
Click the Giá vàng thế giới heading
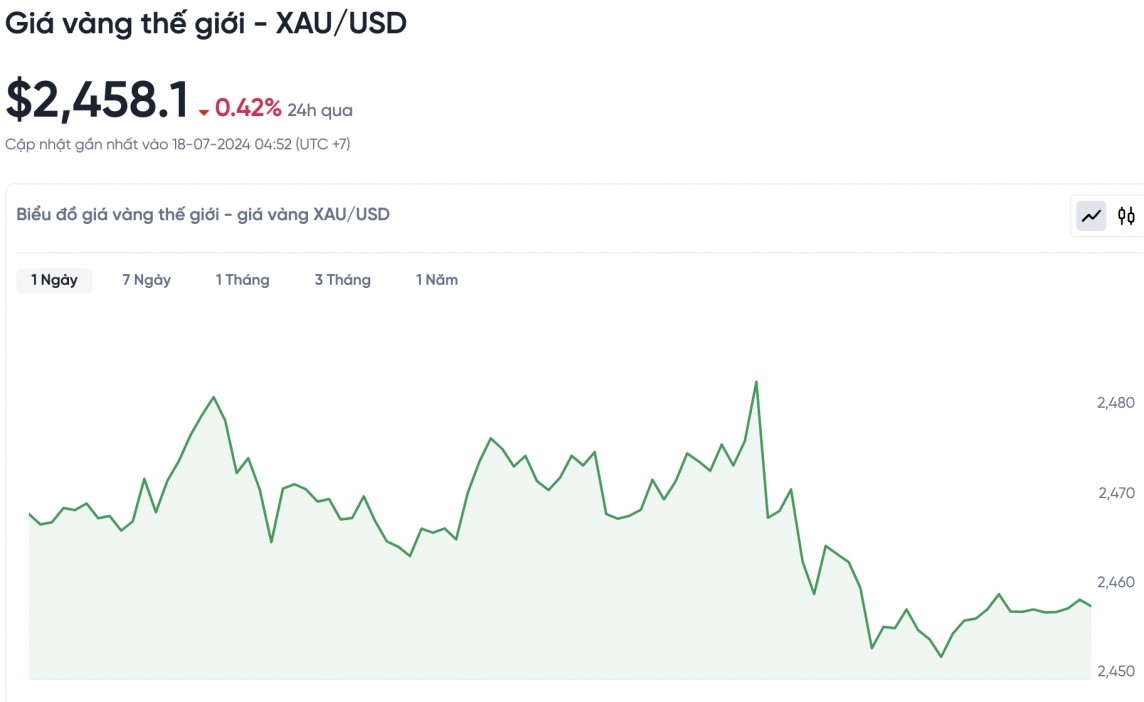pos(206,24)
